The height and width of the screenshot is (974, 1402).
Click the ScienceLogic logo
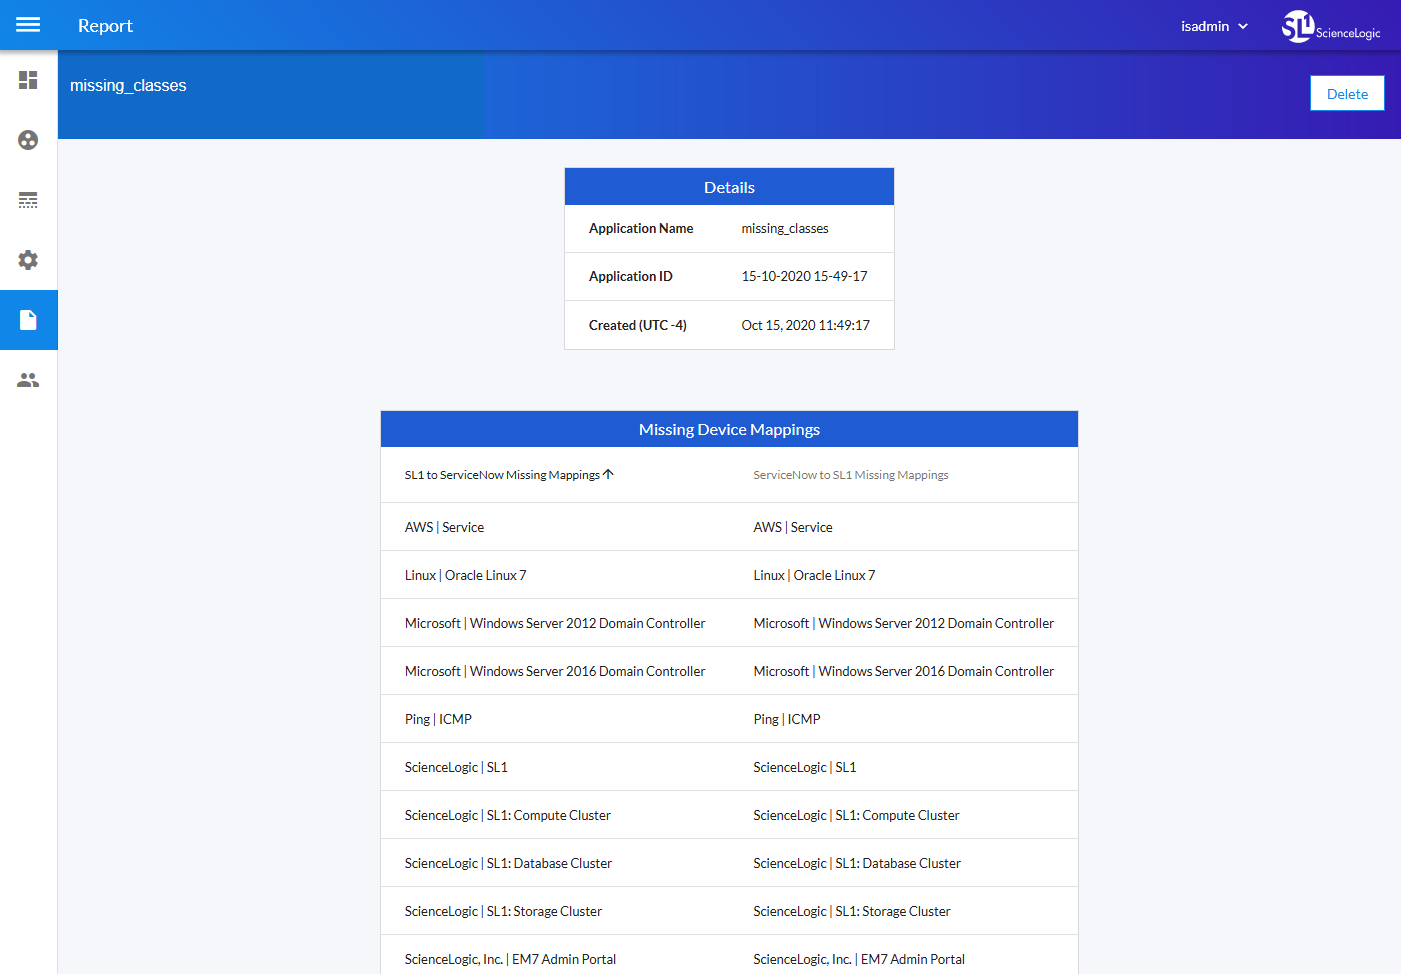pos(1331,27)
